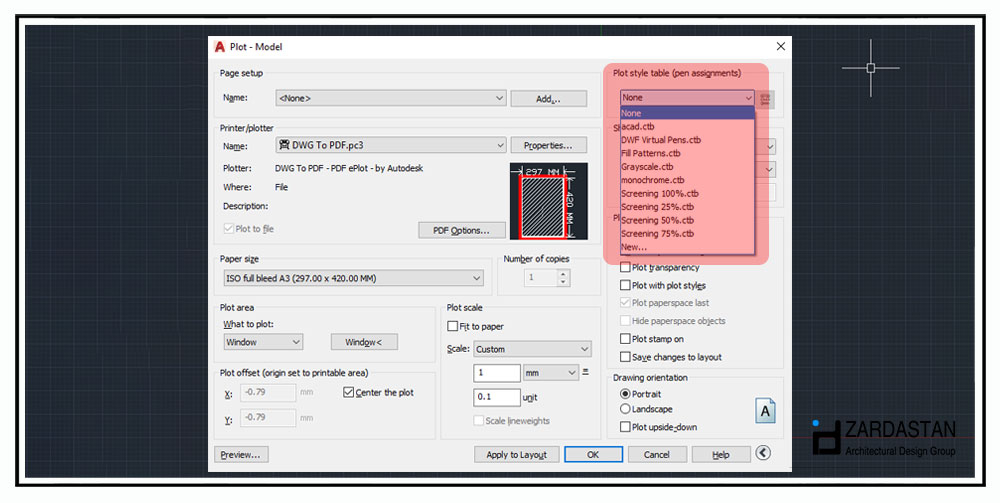Close the Plot dialog window
The width and height of the screenshot is (1000, 503).
point(780,47)
